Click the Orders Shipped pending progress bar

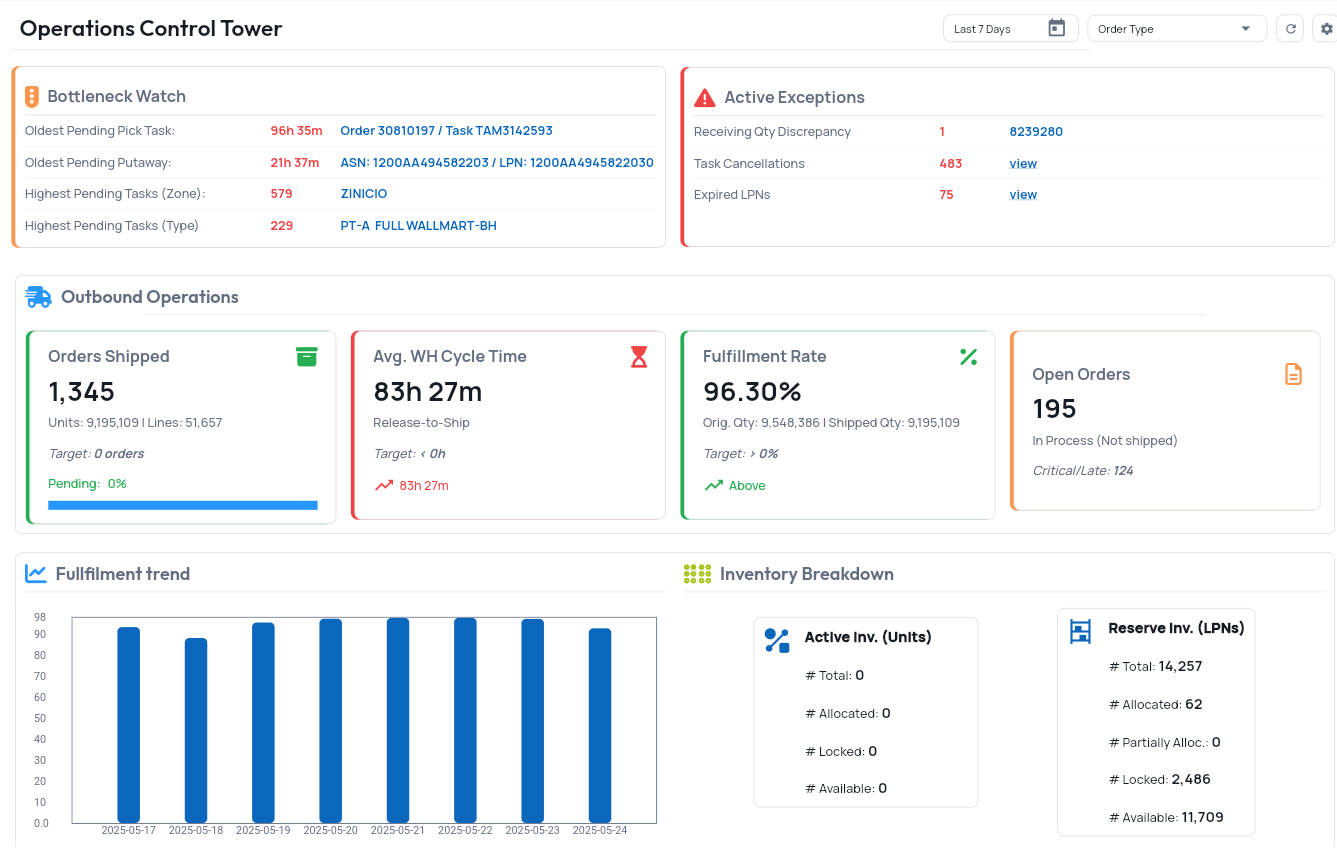tap(183, 505)
